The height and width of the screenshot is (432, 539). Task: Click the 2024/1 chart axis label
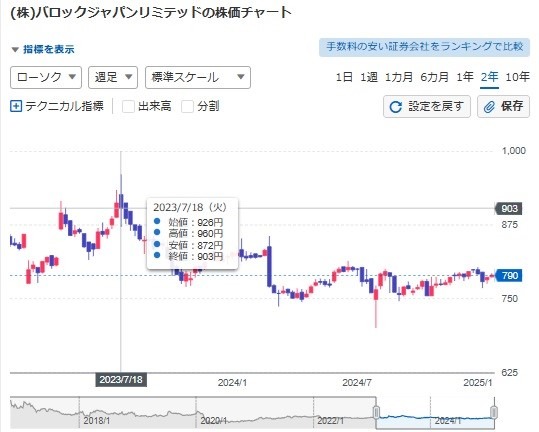tap(232, 383)
